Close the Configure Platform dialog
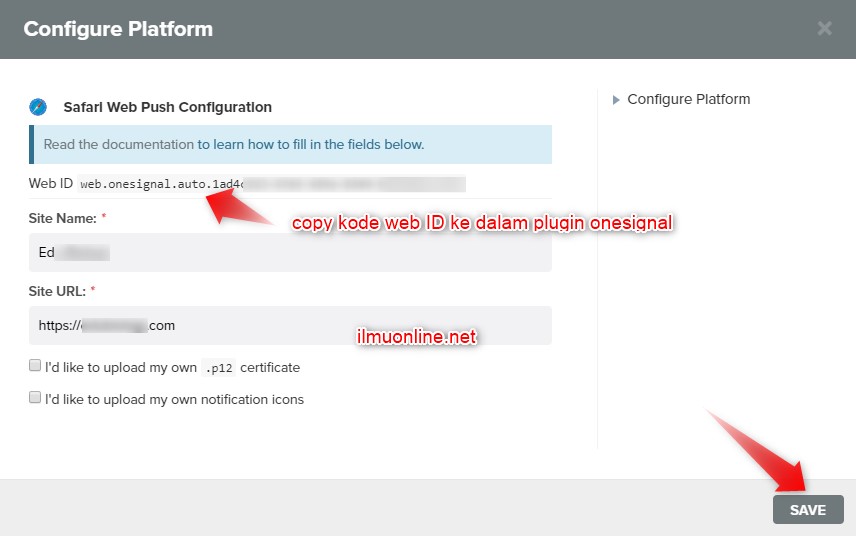The image size is (856, 536). click(x=824, y=28)
